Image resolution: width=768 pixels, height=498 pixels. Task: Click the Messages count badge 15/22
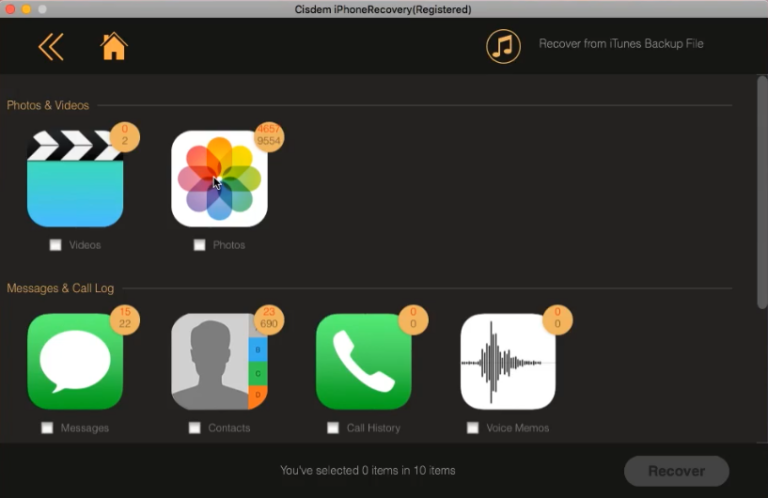125,319
